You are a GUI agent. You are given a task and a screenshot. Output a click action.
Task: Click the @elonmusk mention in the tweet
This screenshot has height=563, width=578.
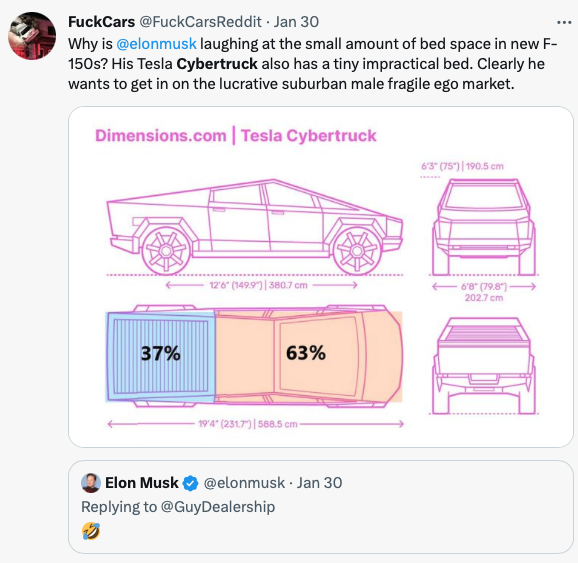(156, 44)
